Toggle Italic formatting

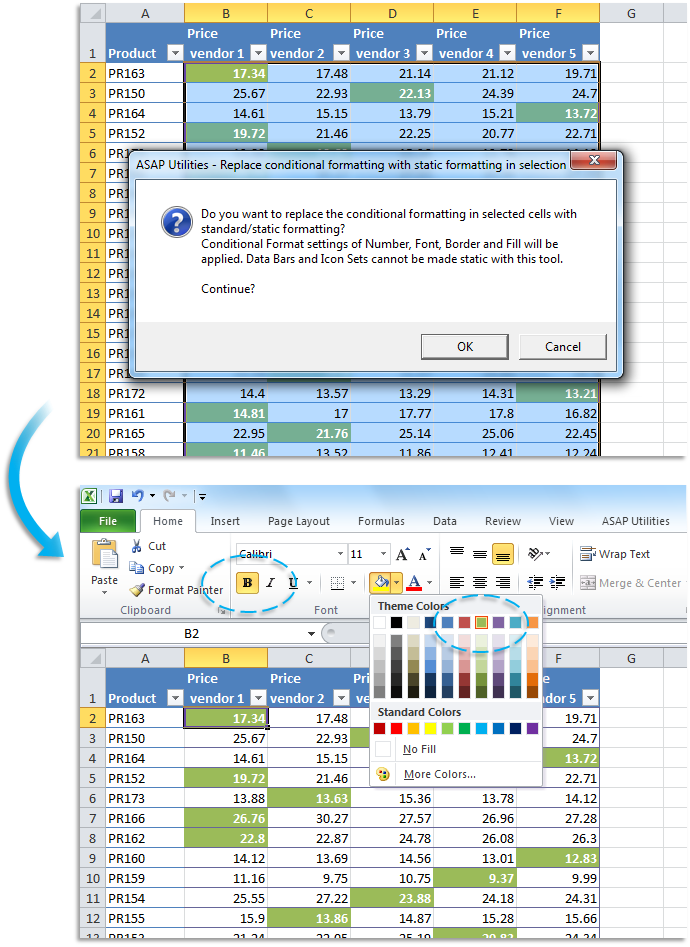271,583
